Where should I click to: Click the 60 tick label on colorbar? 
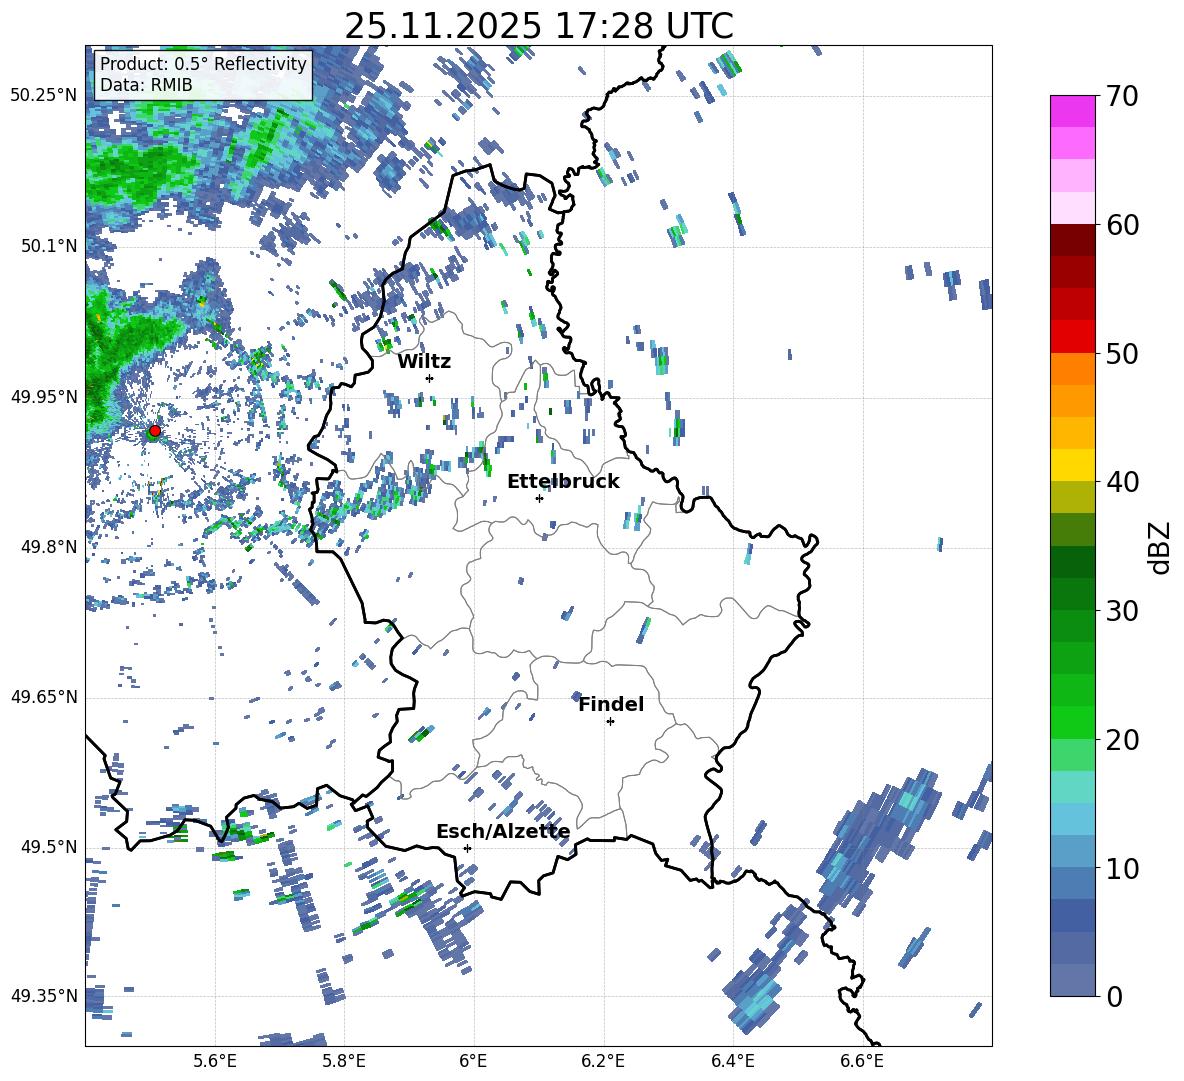tap(1122, 225)
